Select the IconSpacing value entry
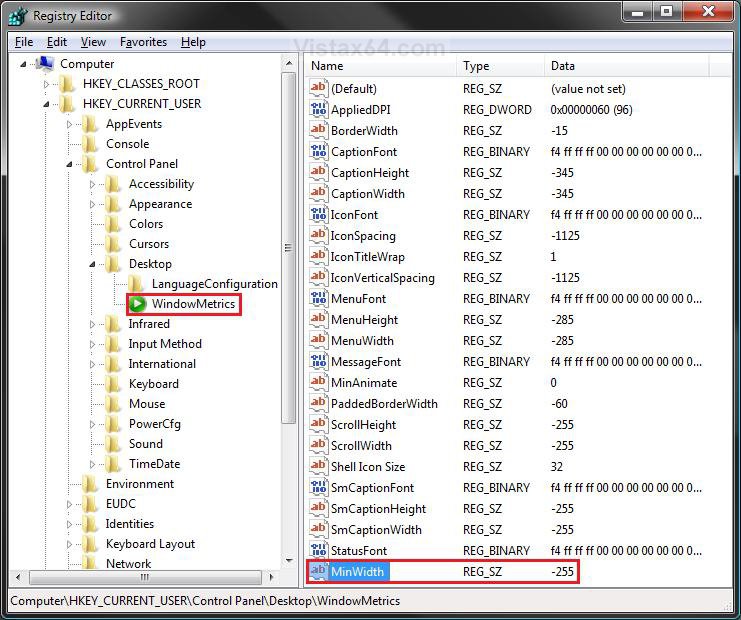 (363, 236)
